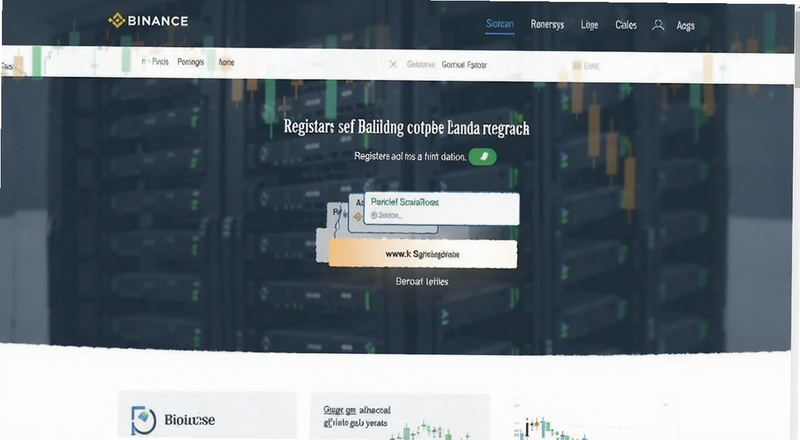Click the Bioiuose card logo icon
The height and width of the screenshot is (440, 800).
[x=143, y=420]
